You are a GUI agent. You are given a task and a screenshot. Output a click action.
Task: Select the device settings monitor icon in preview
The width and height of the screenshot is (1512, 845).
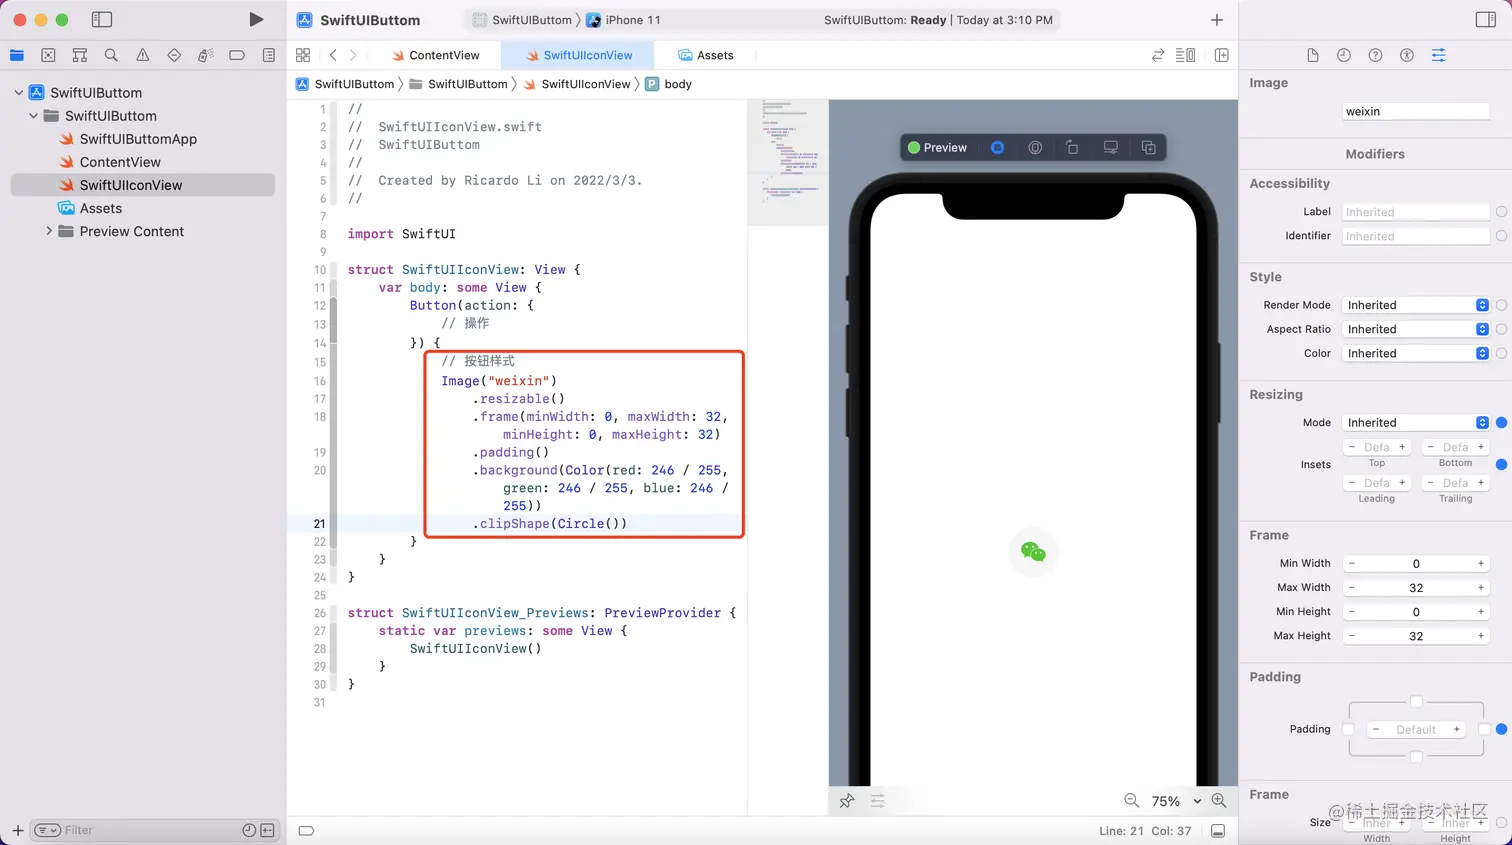(x=1110, y=147)
